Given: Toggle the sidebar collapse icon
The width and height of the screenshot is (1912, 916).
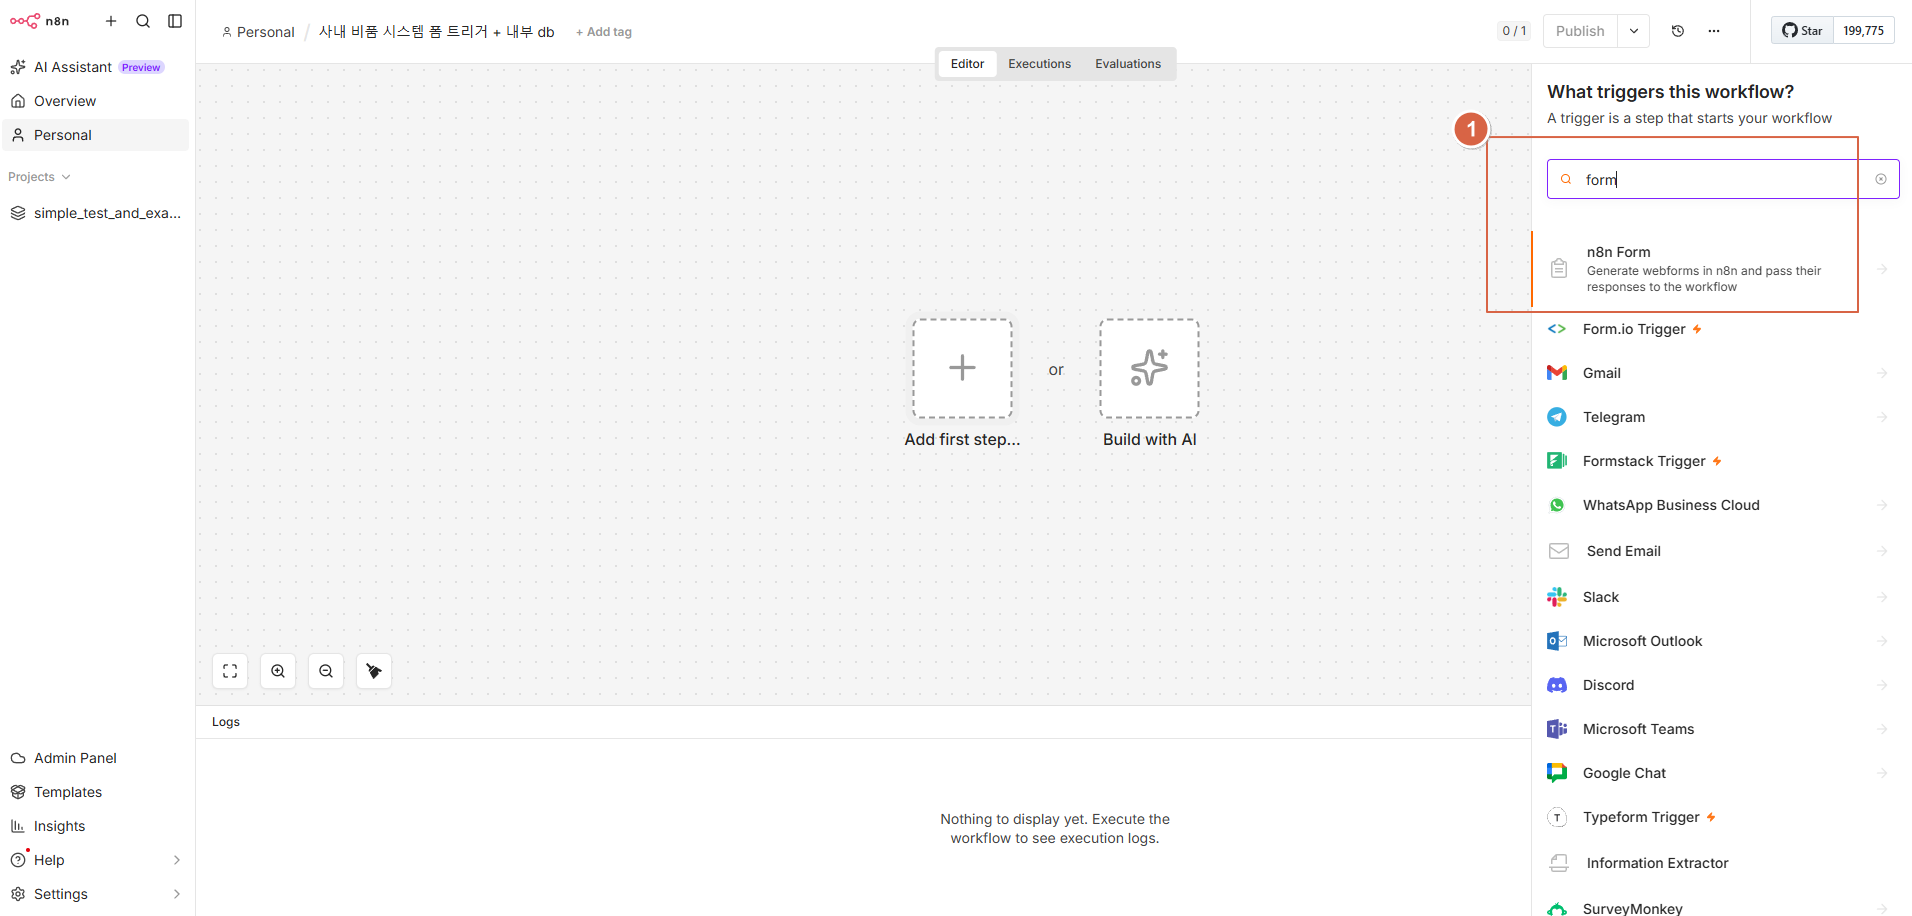Looking at the screenshot, I should [x=175, y=21].
